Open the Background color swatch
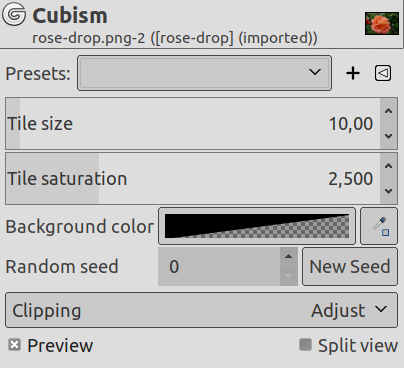404x368 pixels. tap(257, 226)
